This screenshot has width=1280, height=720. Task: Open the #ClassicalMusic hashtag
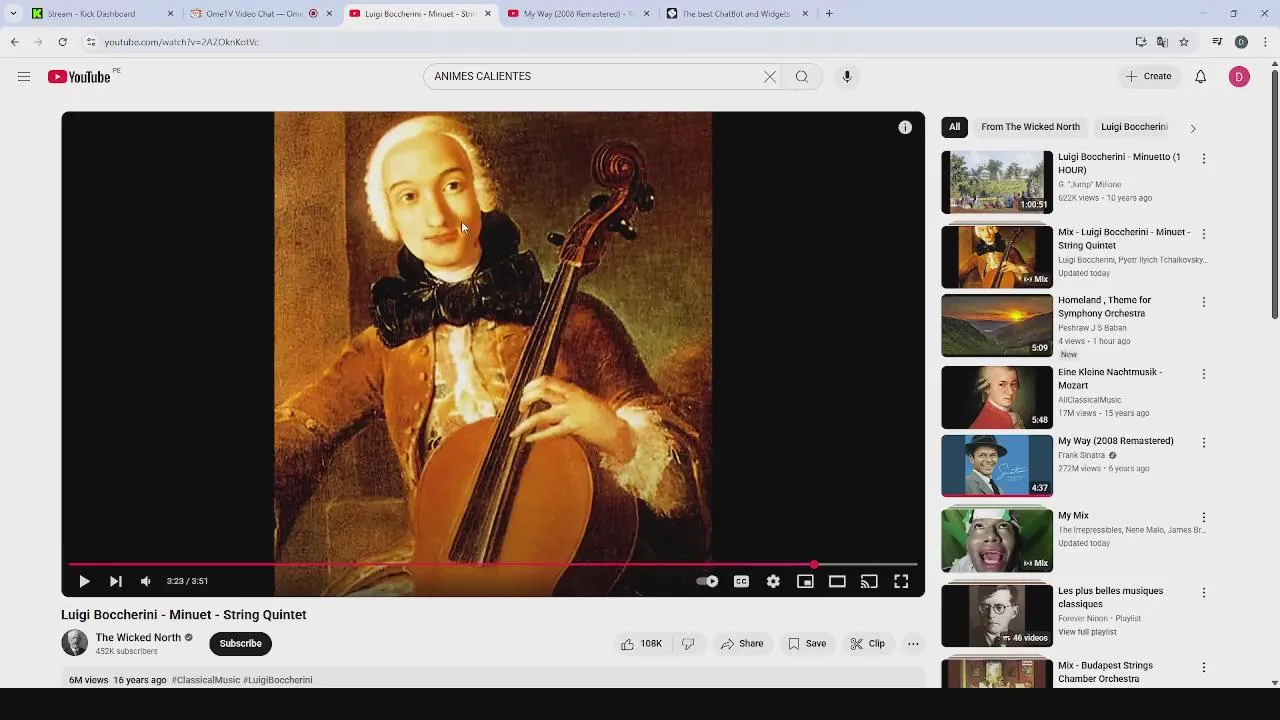click(206, 680)
